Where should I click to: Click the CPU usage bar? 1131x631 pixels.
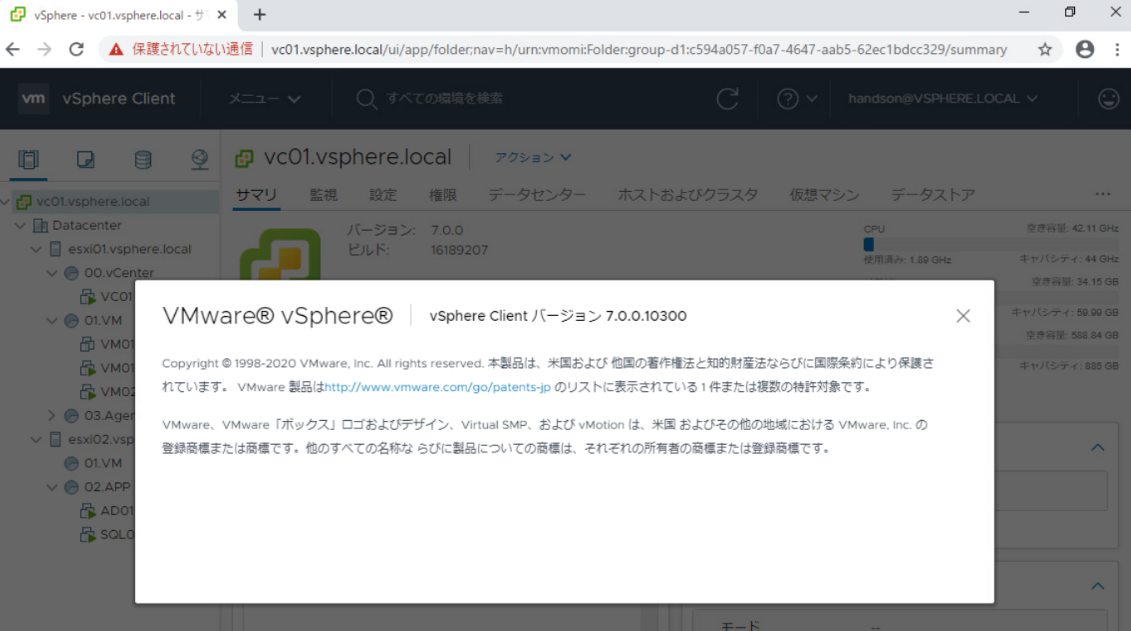point(990,245)
